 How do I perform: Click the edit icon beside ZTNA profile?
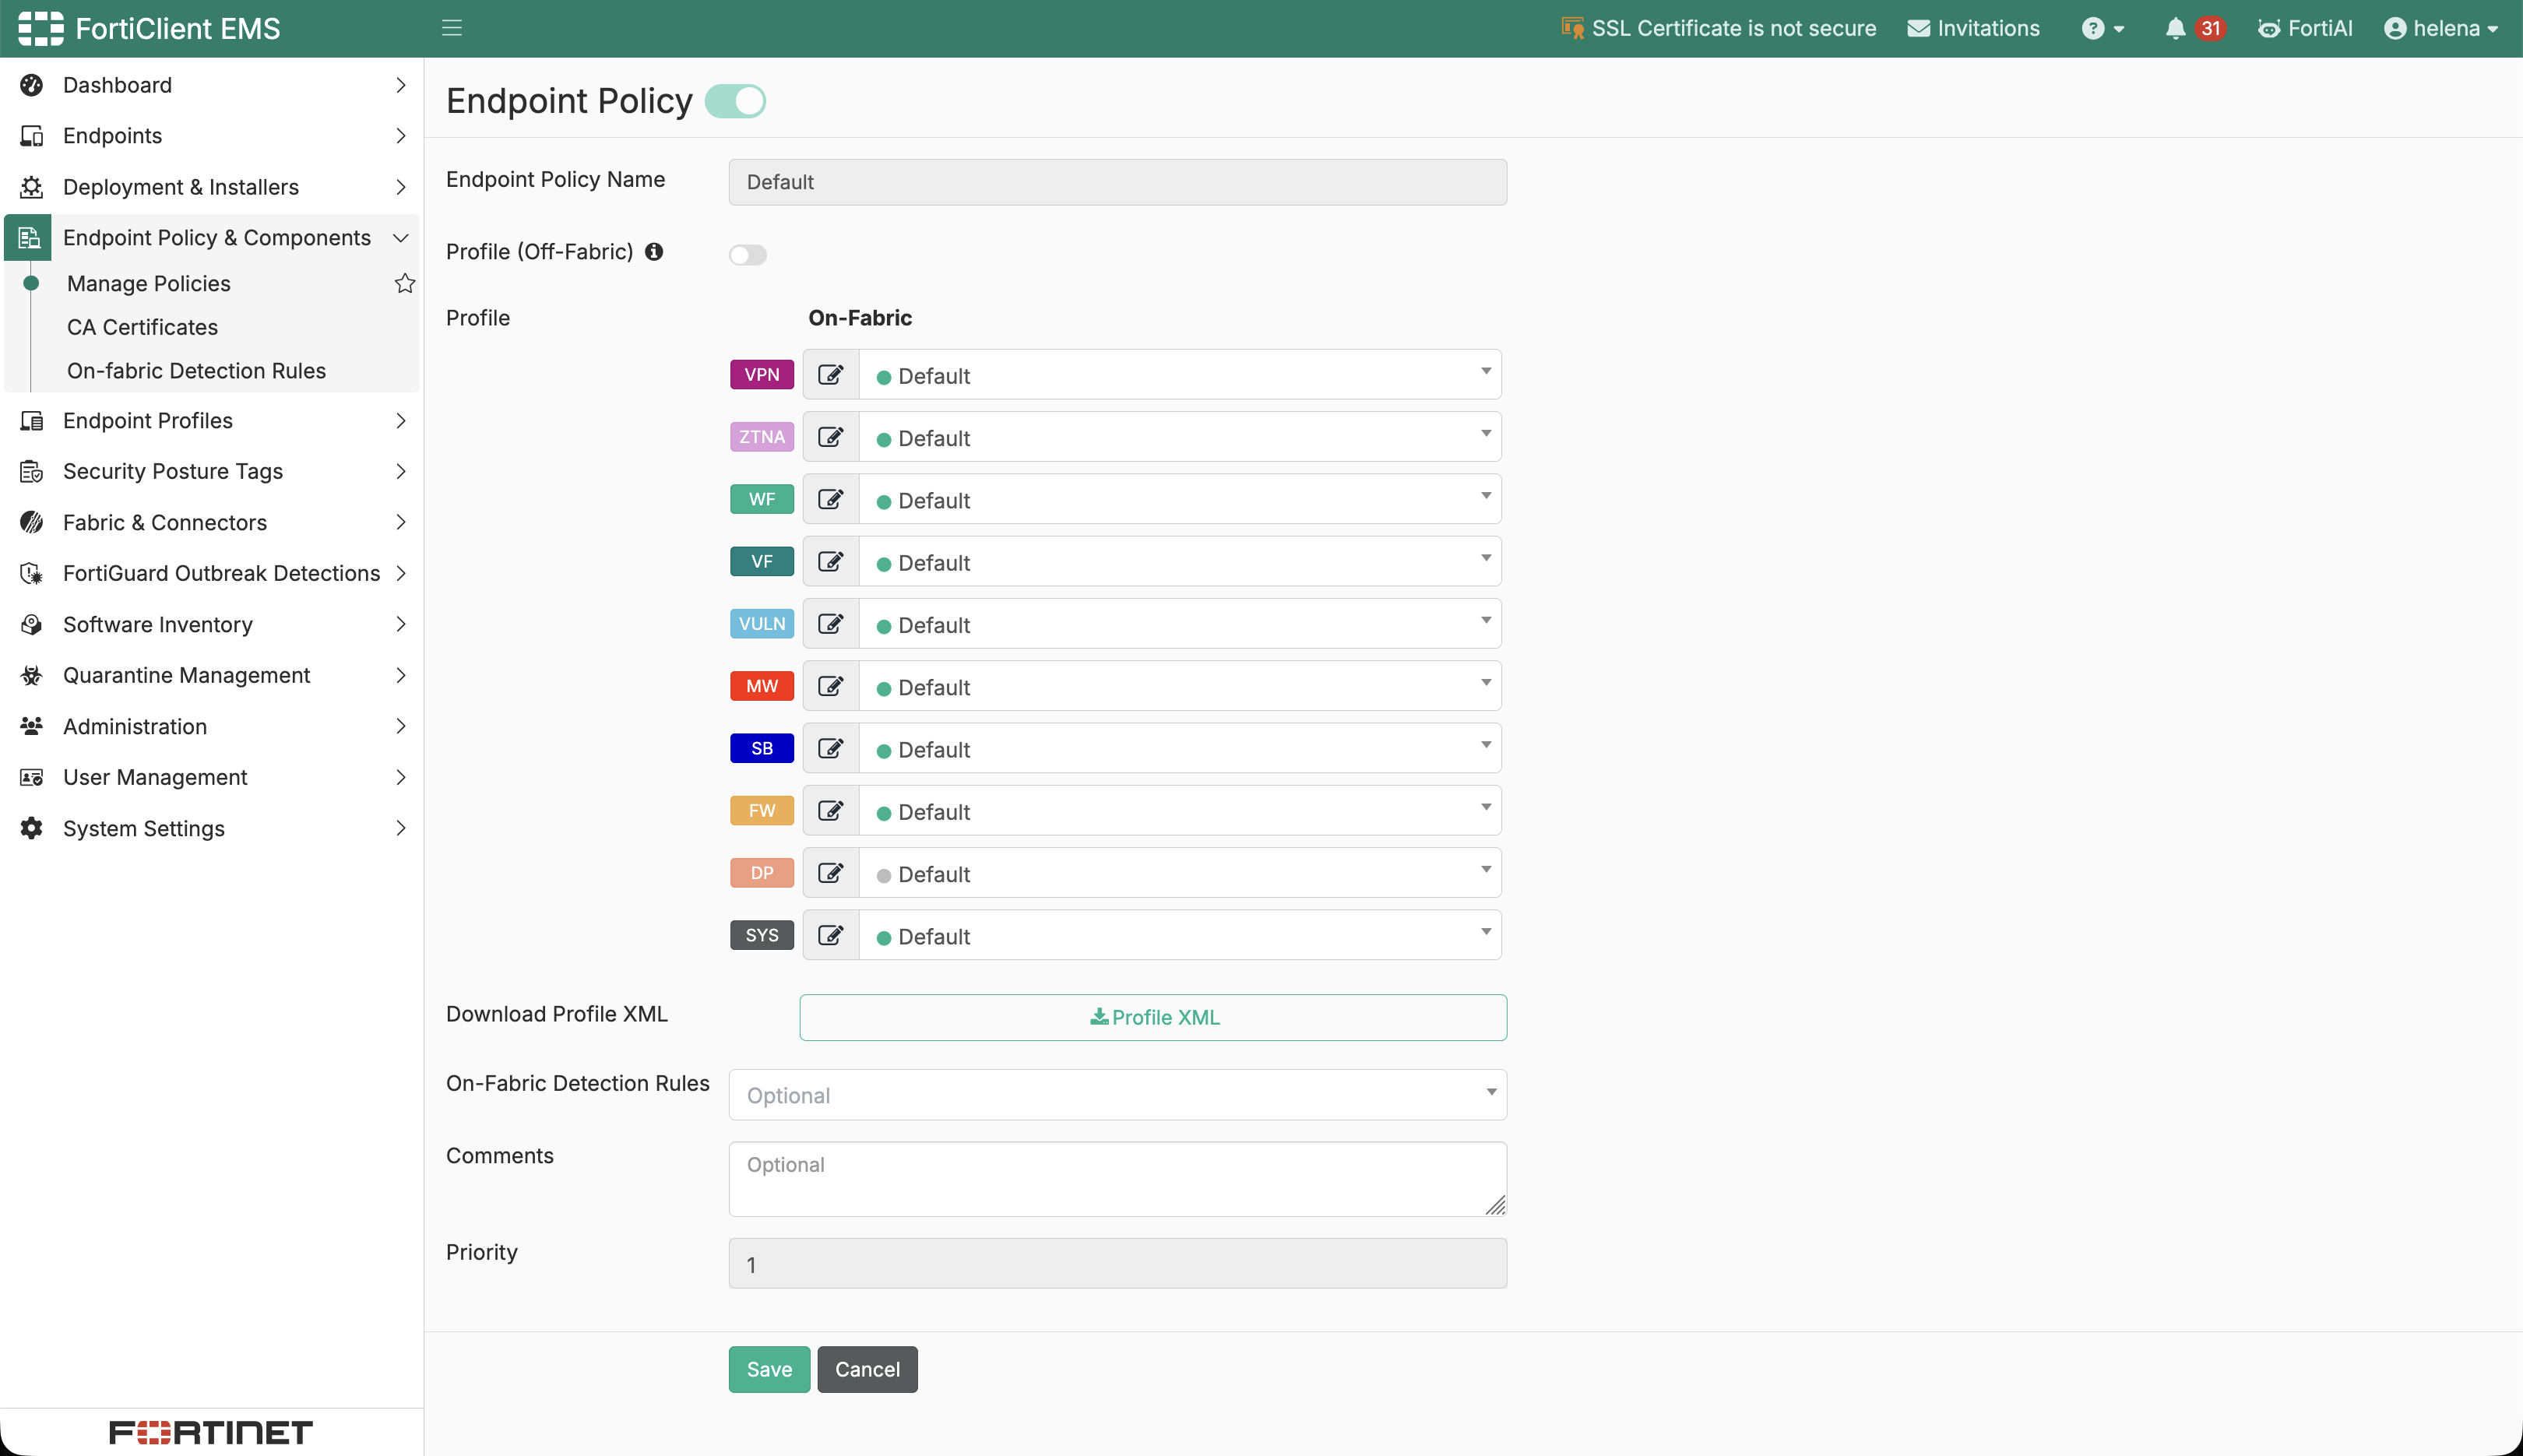[830, 437]
